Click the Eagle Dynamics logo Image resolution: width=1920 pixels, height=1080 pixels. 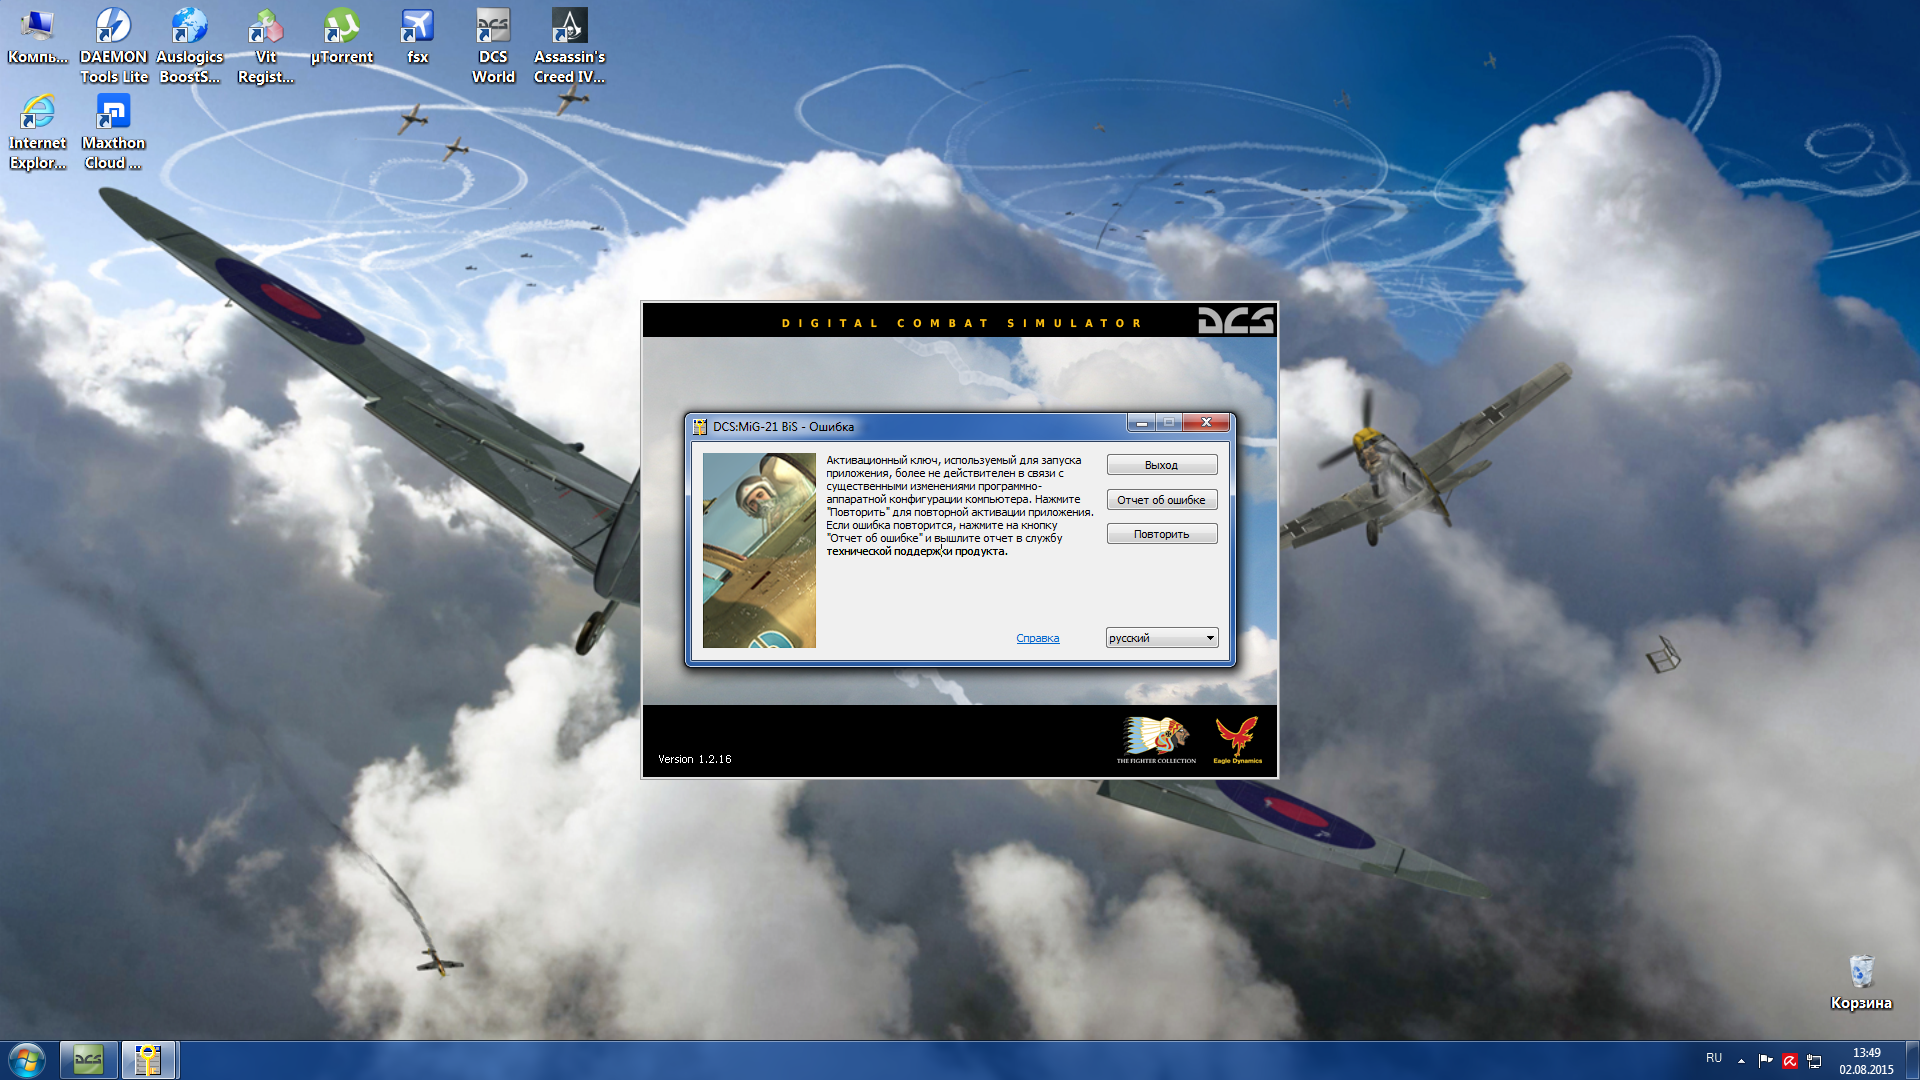[1237, 740]
